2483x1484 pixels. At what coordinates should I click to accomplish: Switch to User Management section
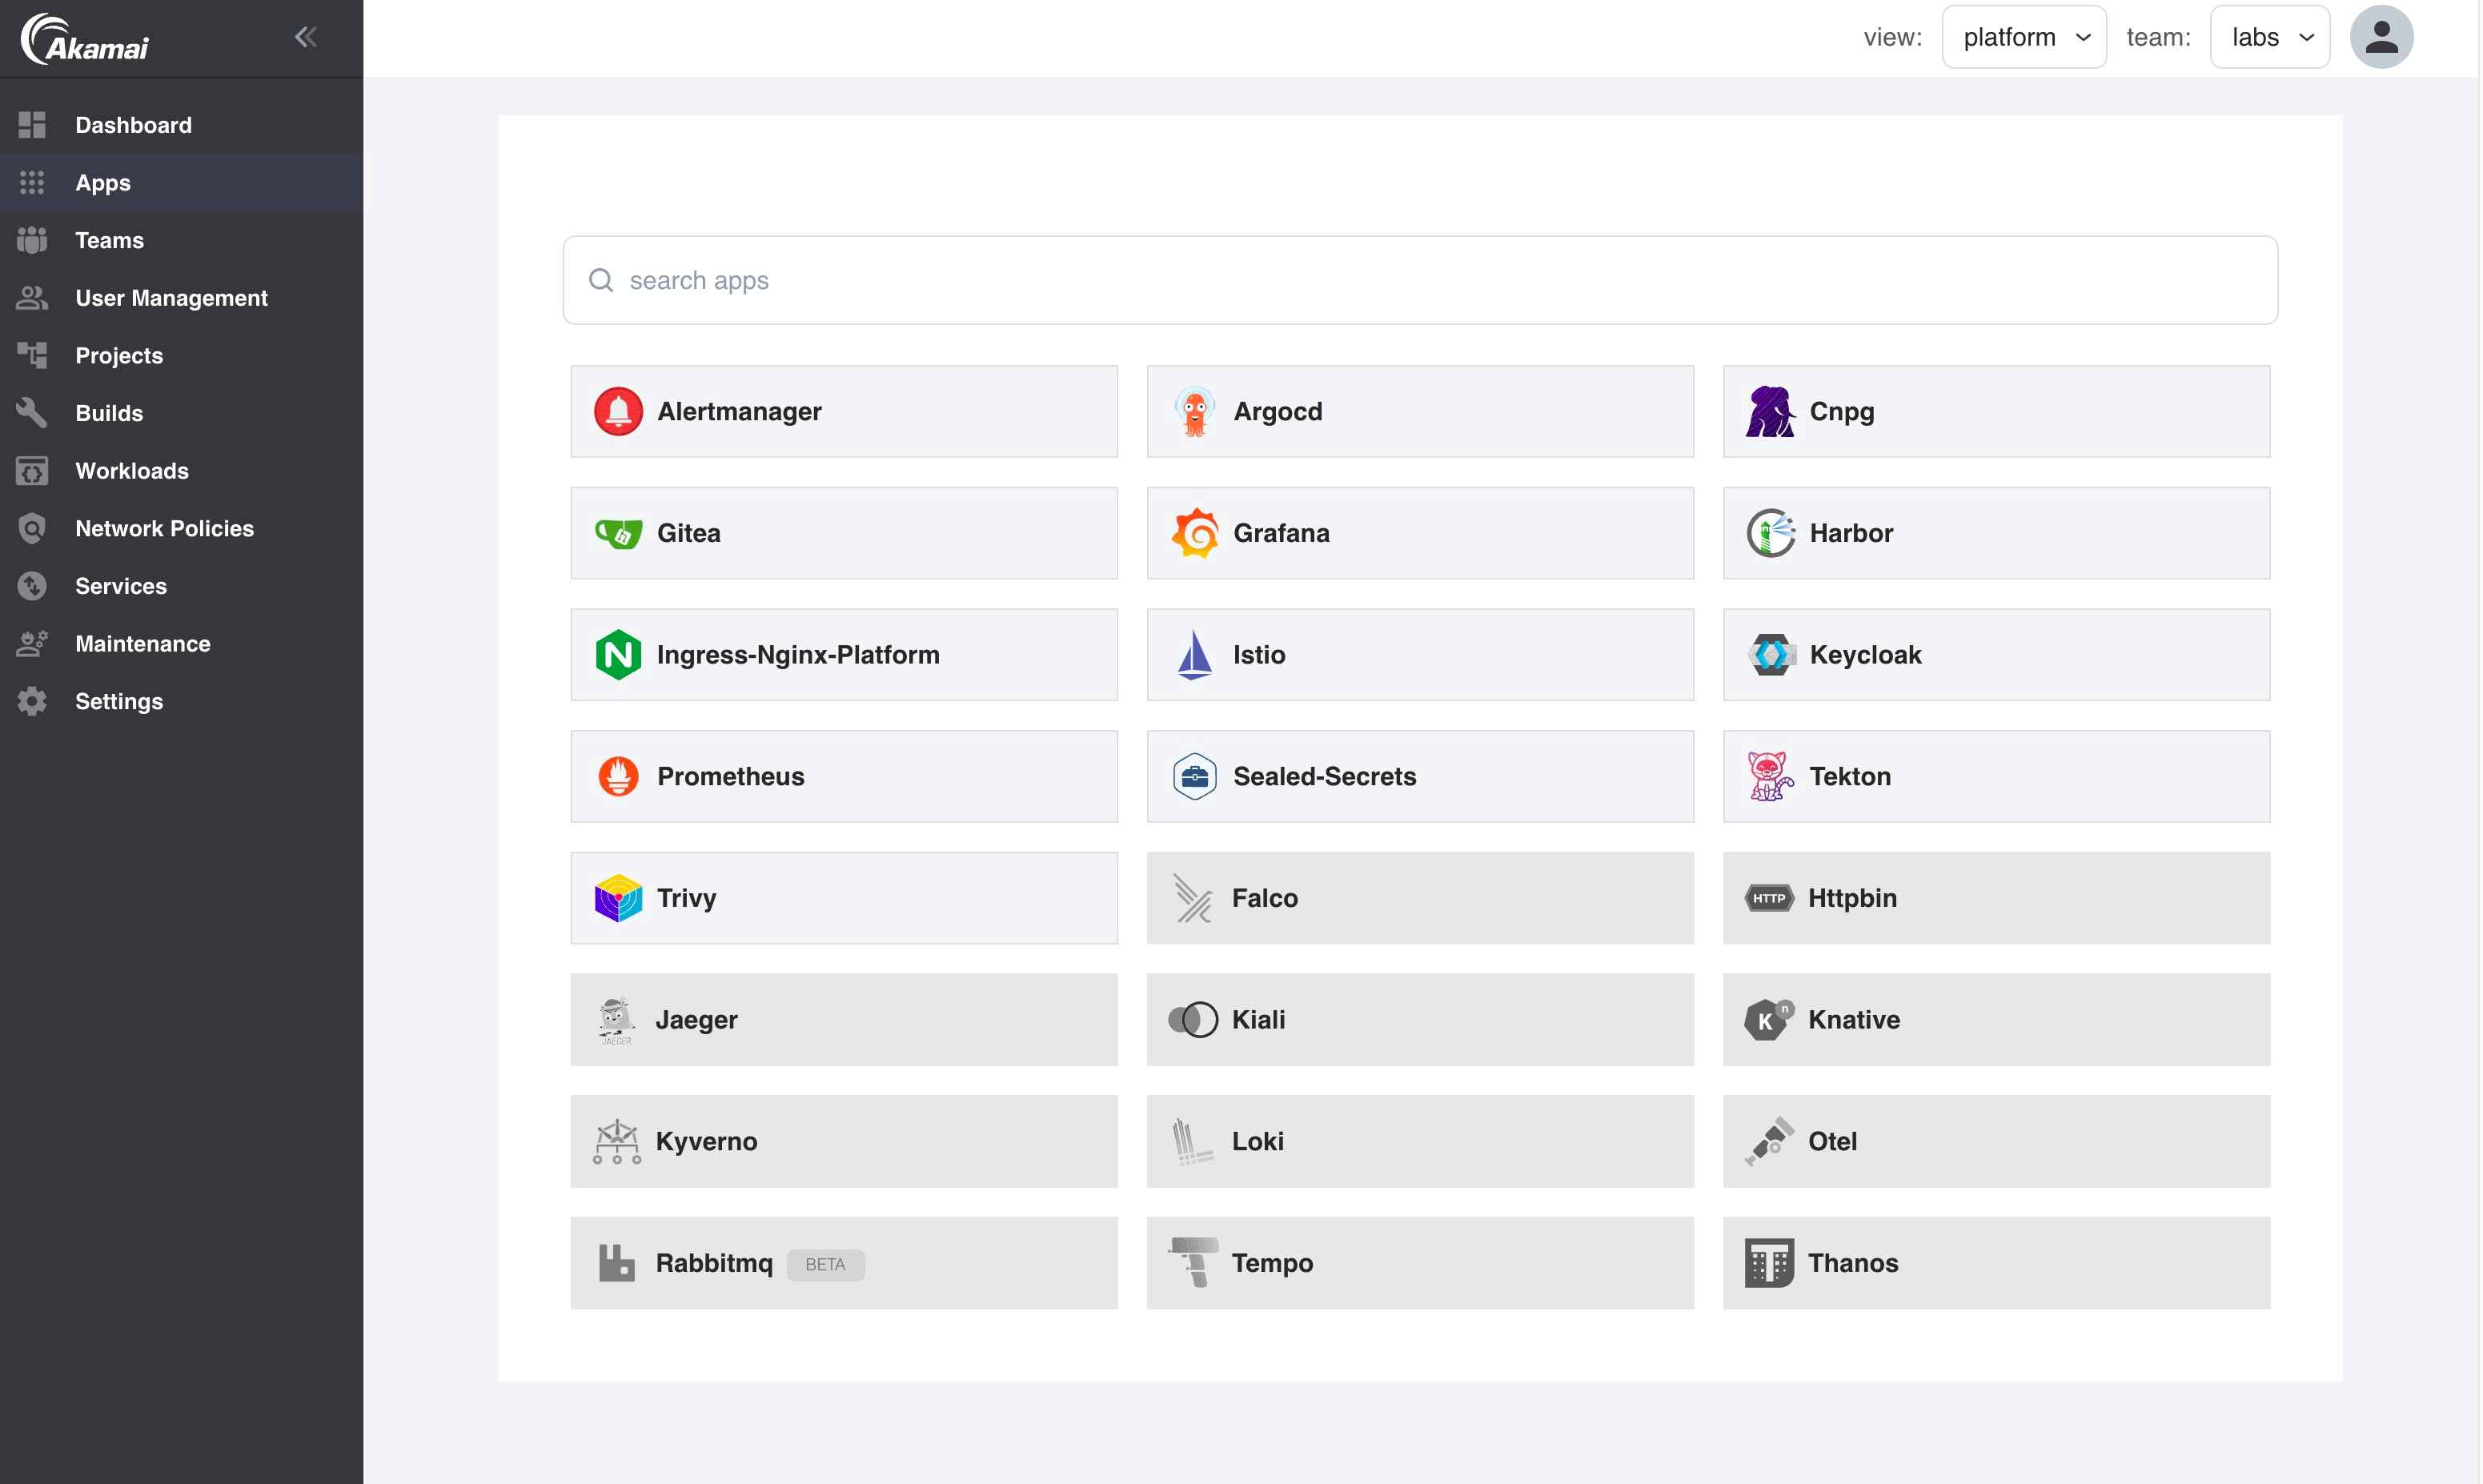tap(171, 298)
